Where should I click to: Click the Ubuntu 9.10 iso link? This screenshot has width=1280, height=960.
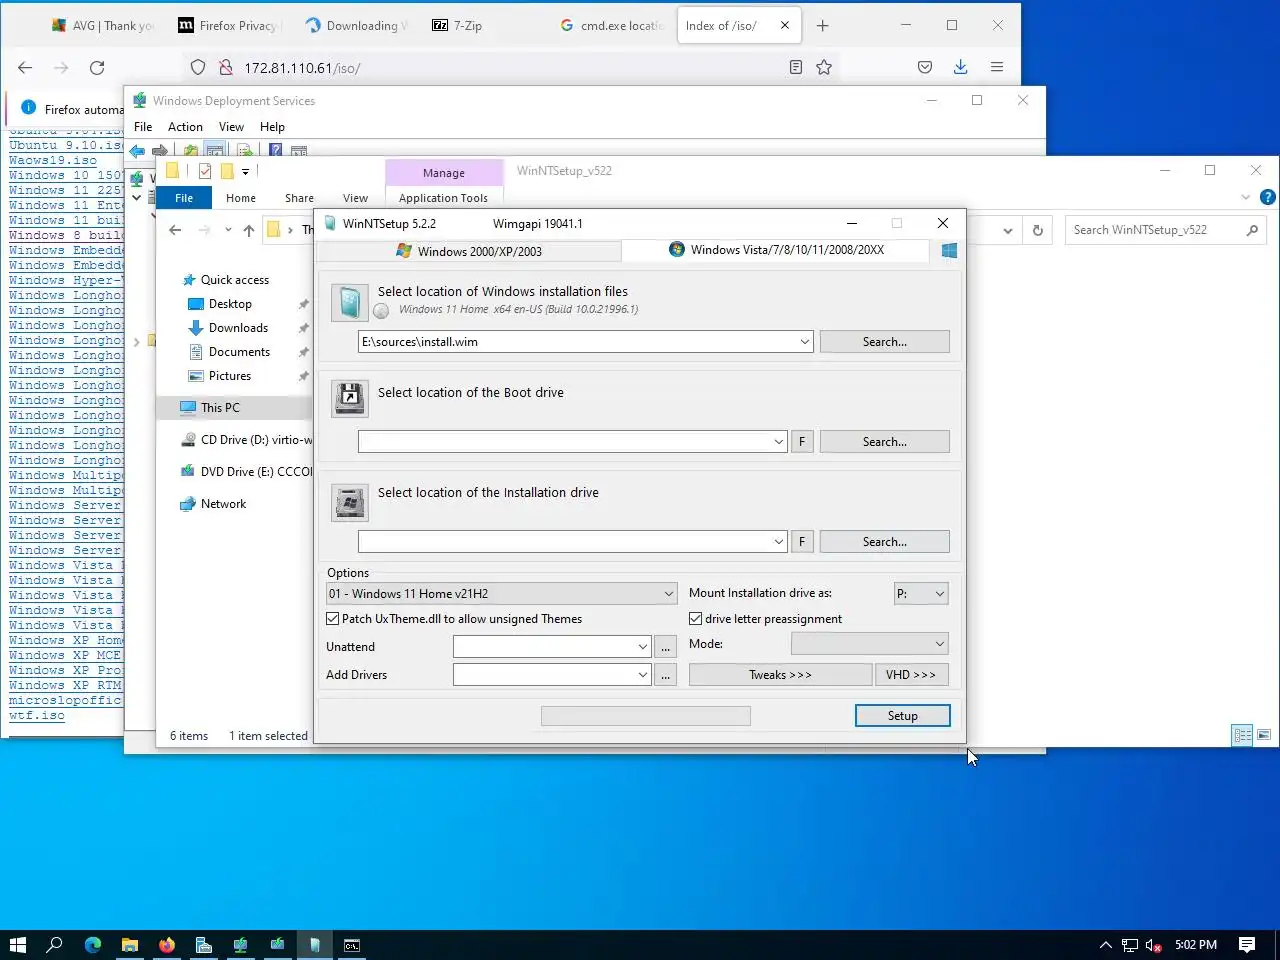pyautogui.click(x=66, y=146)
